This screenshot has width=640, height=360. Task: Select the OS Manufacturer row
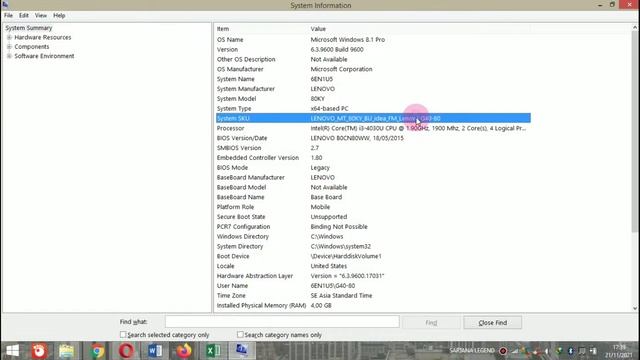[x=373, y=69]
